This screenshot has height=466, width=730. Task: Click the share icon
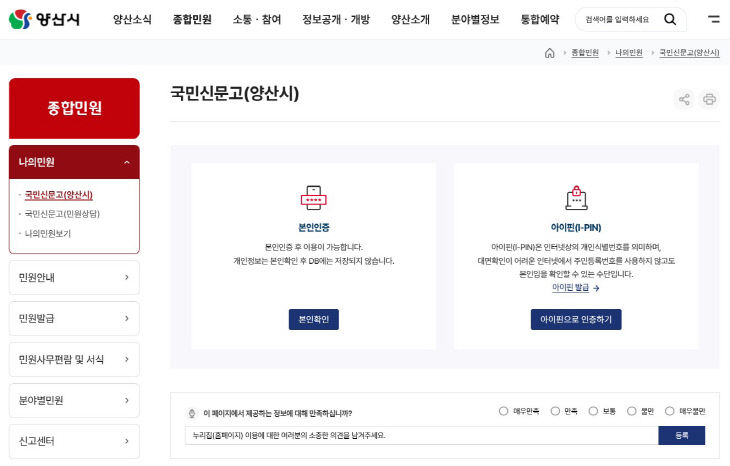684,99
